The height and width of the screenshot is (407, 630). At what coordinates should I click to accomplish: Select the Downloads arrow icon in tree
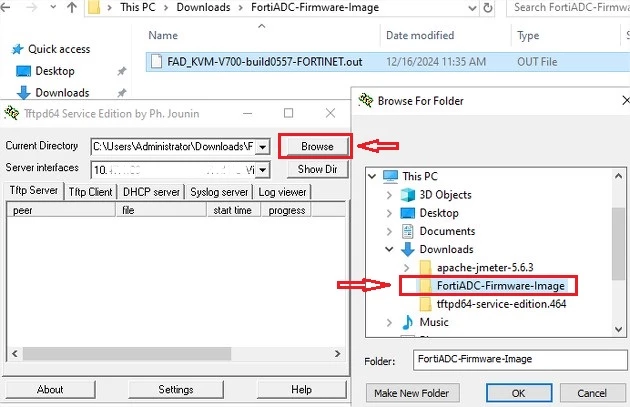pos(408,249)
